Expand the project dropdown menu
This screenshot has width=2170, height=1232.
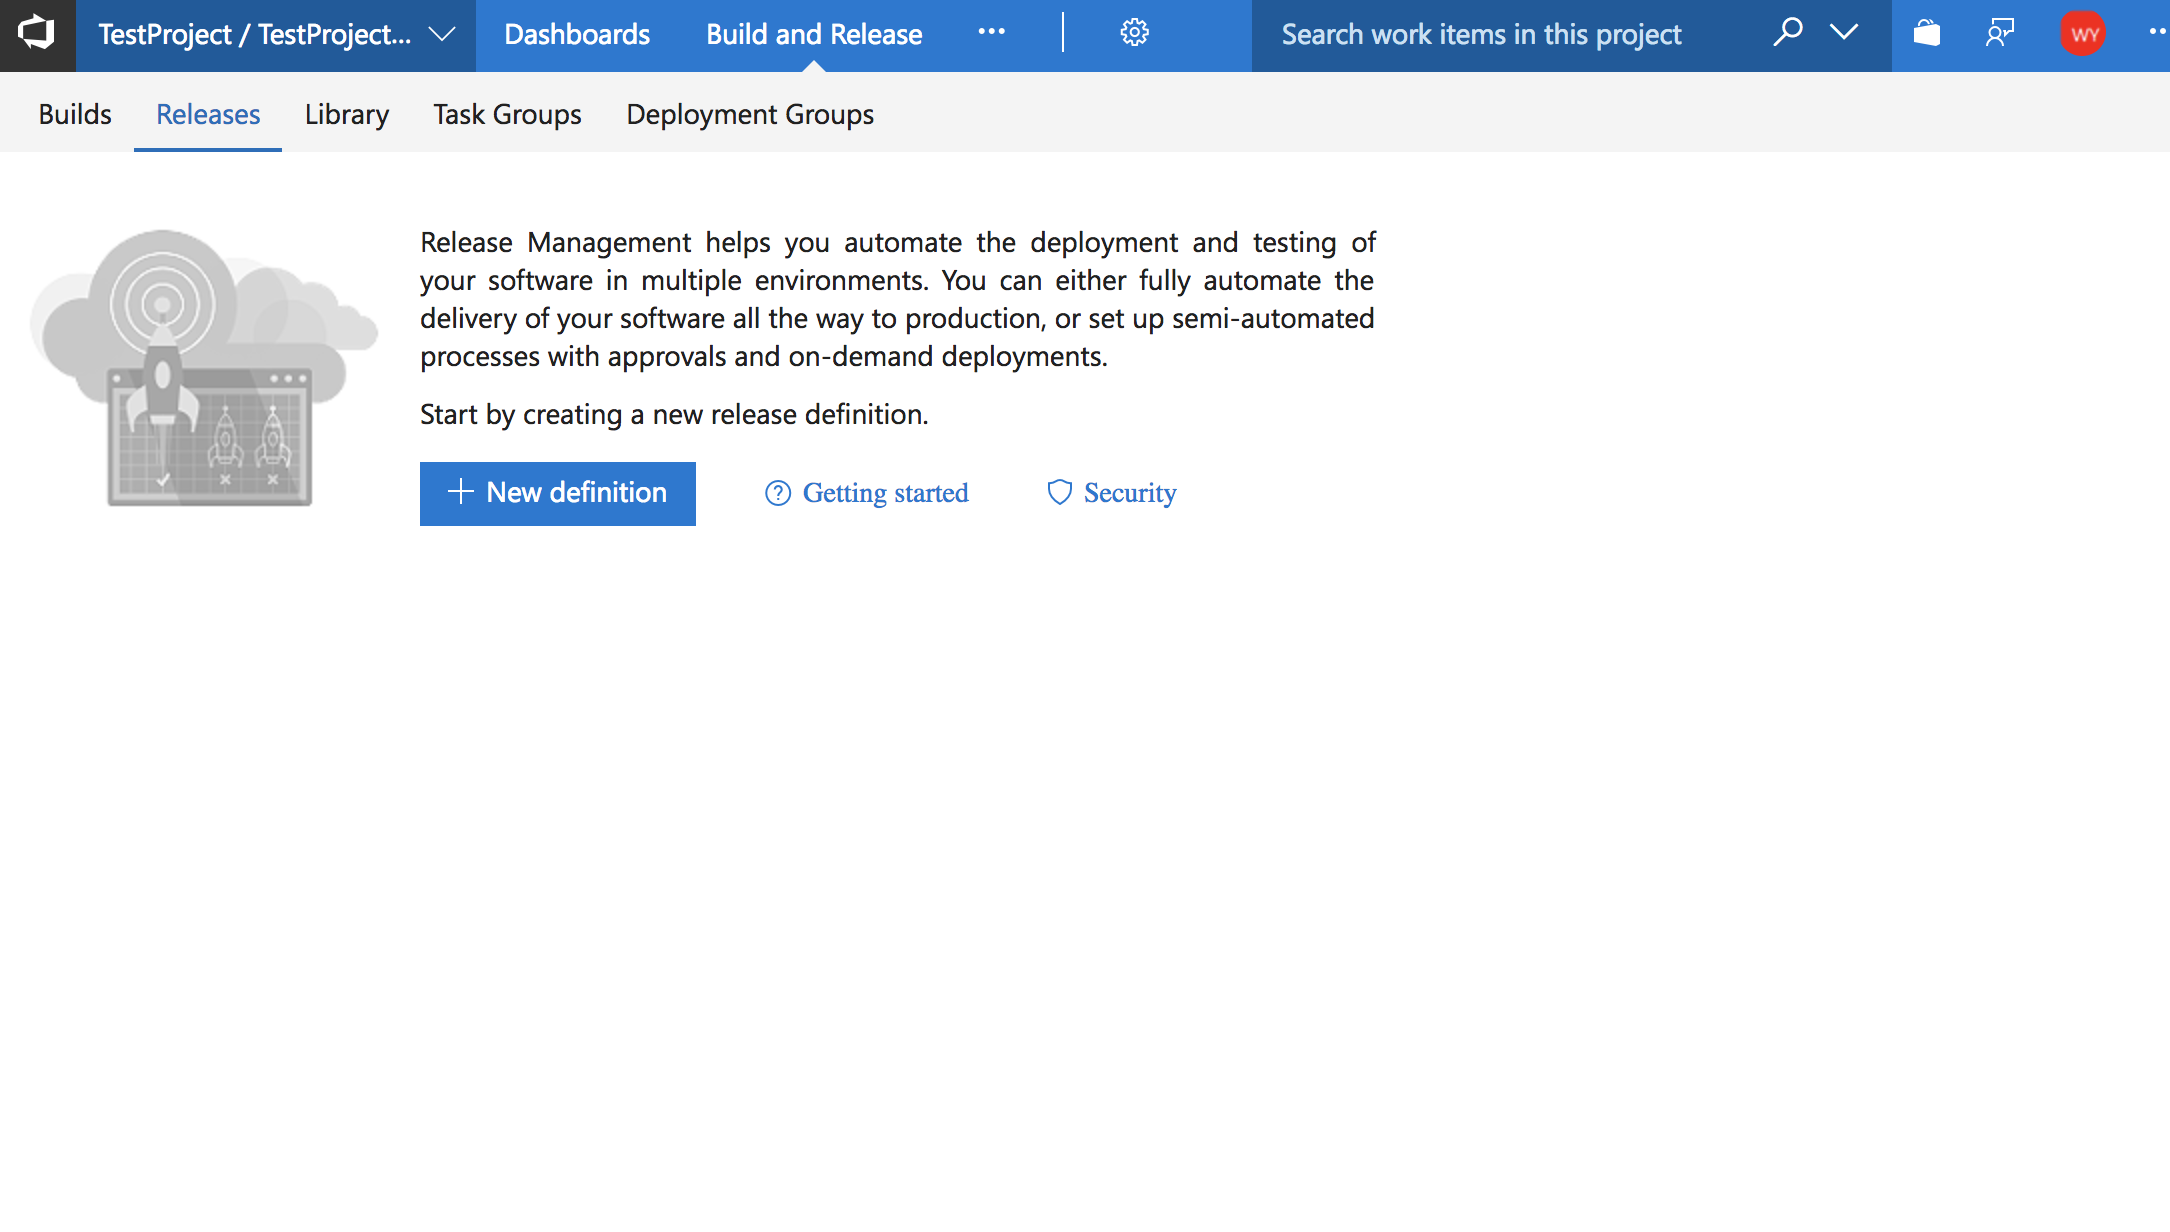click(x=446, y=33)
